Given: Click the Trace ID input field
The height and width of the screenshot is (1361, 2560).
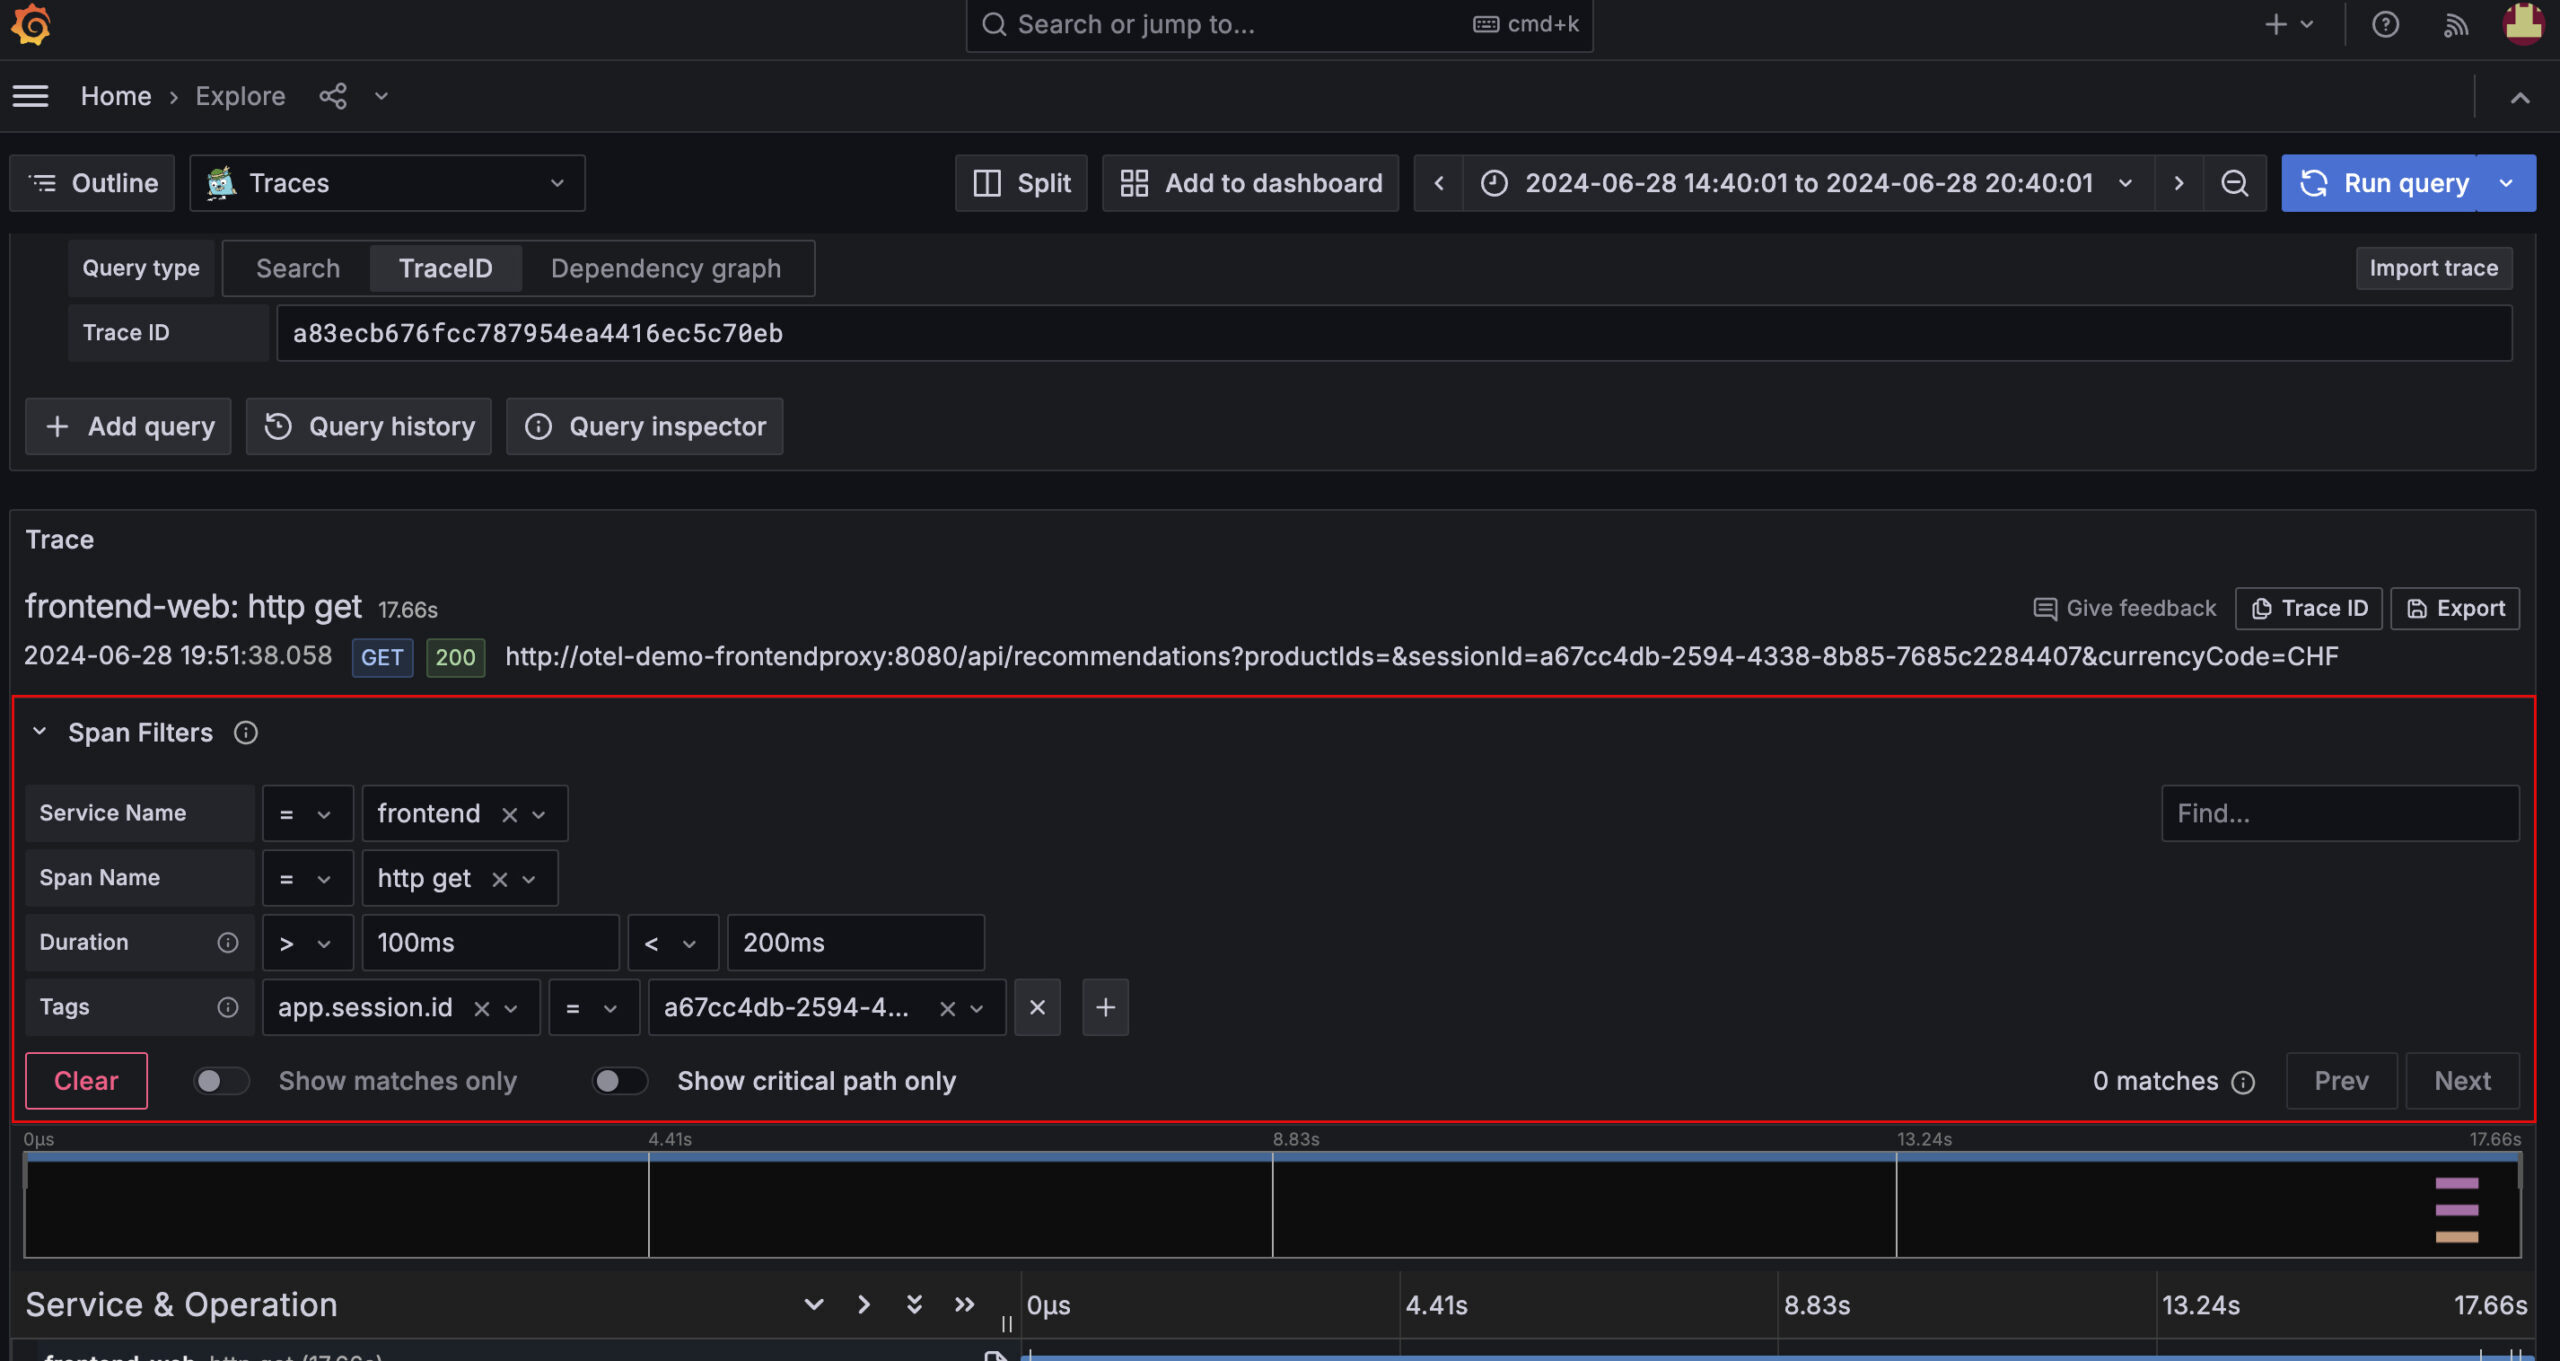Looking at the screenshot, I should click(1394, 333).
